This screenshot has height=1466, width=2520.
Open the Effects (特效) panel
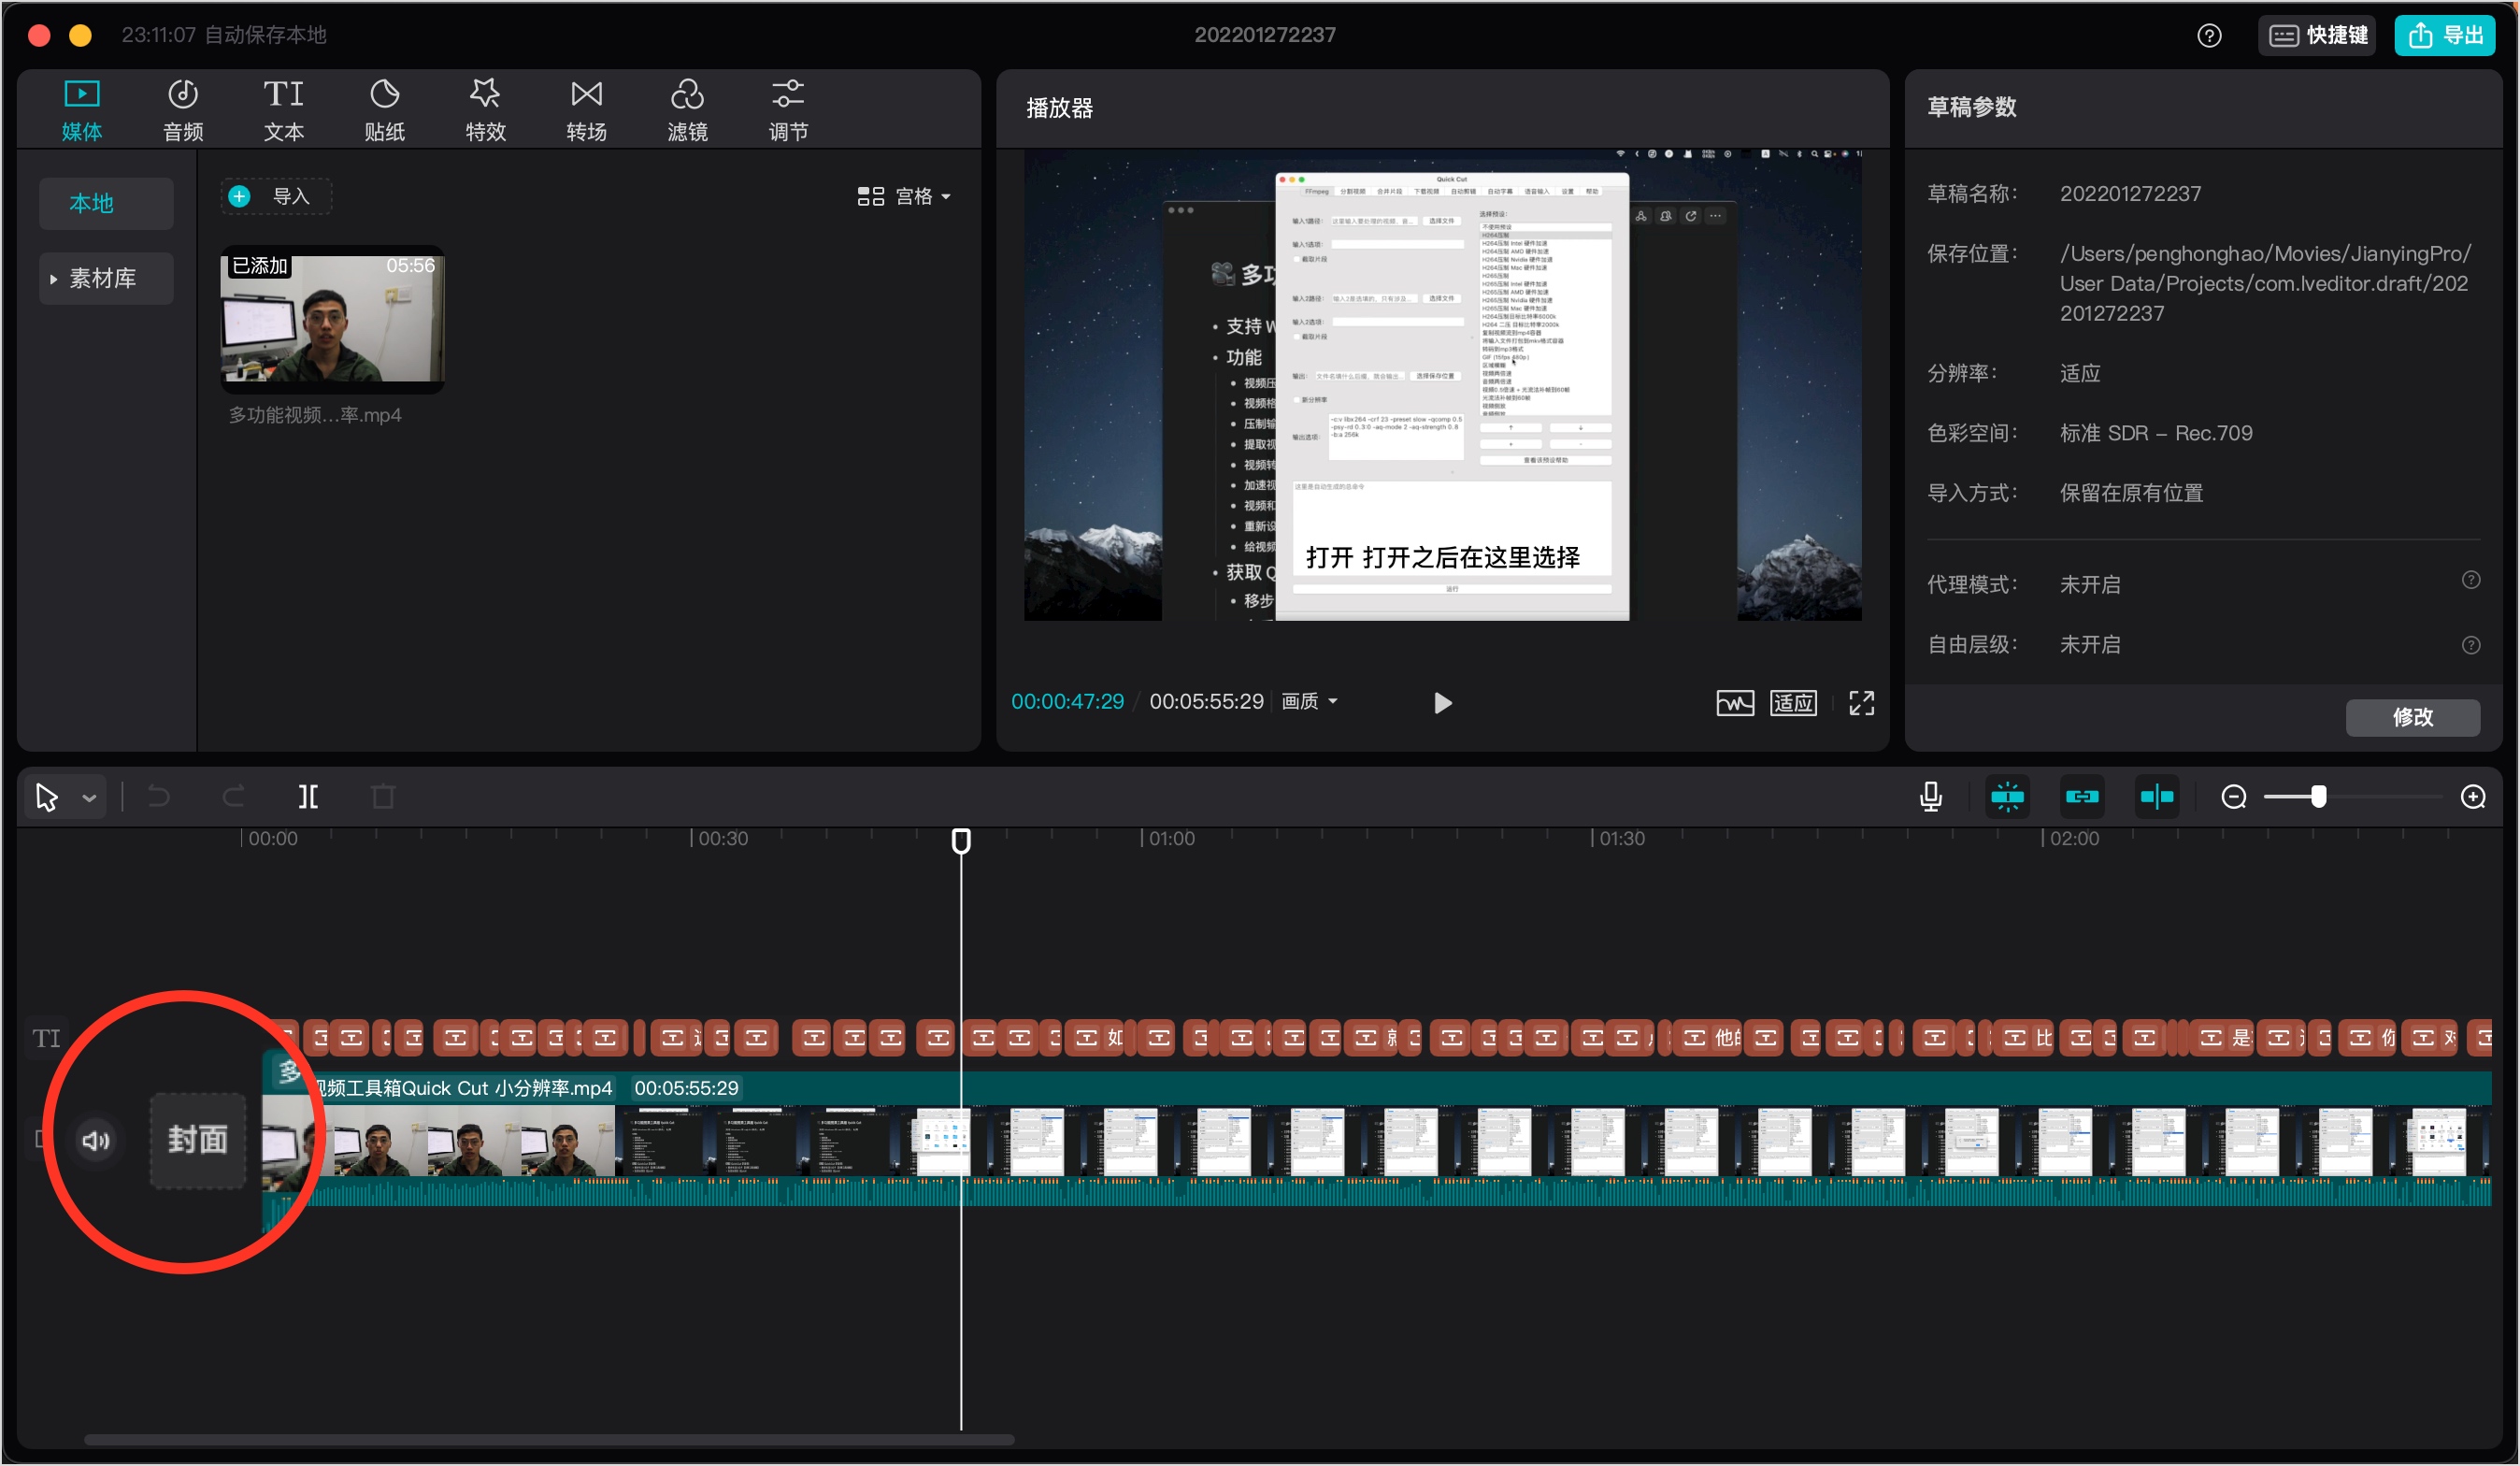(x=485, y=109)
